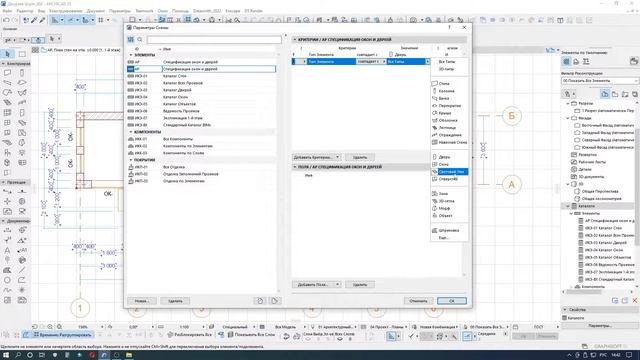Viewport: 640px width, 360px height.
Task: Select ИКЭ-01 Каталог Стен scheme row
Action: tap(202, 76)
